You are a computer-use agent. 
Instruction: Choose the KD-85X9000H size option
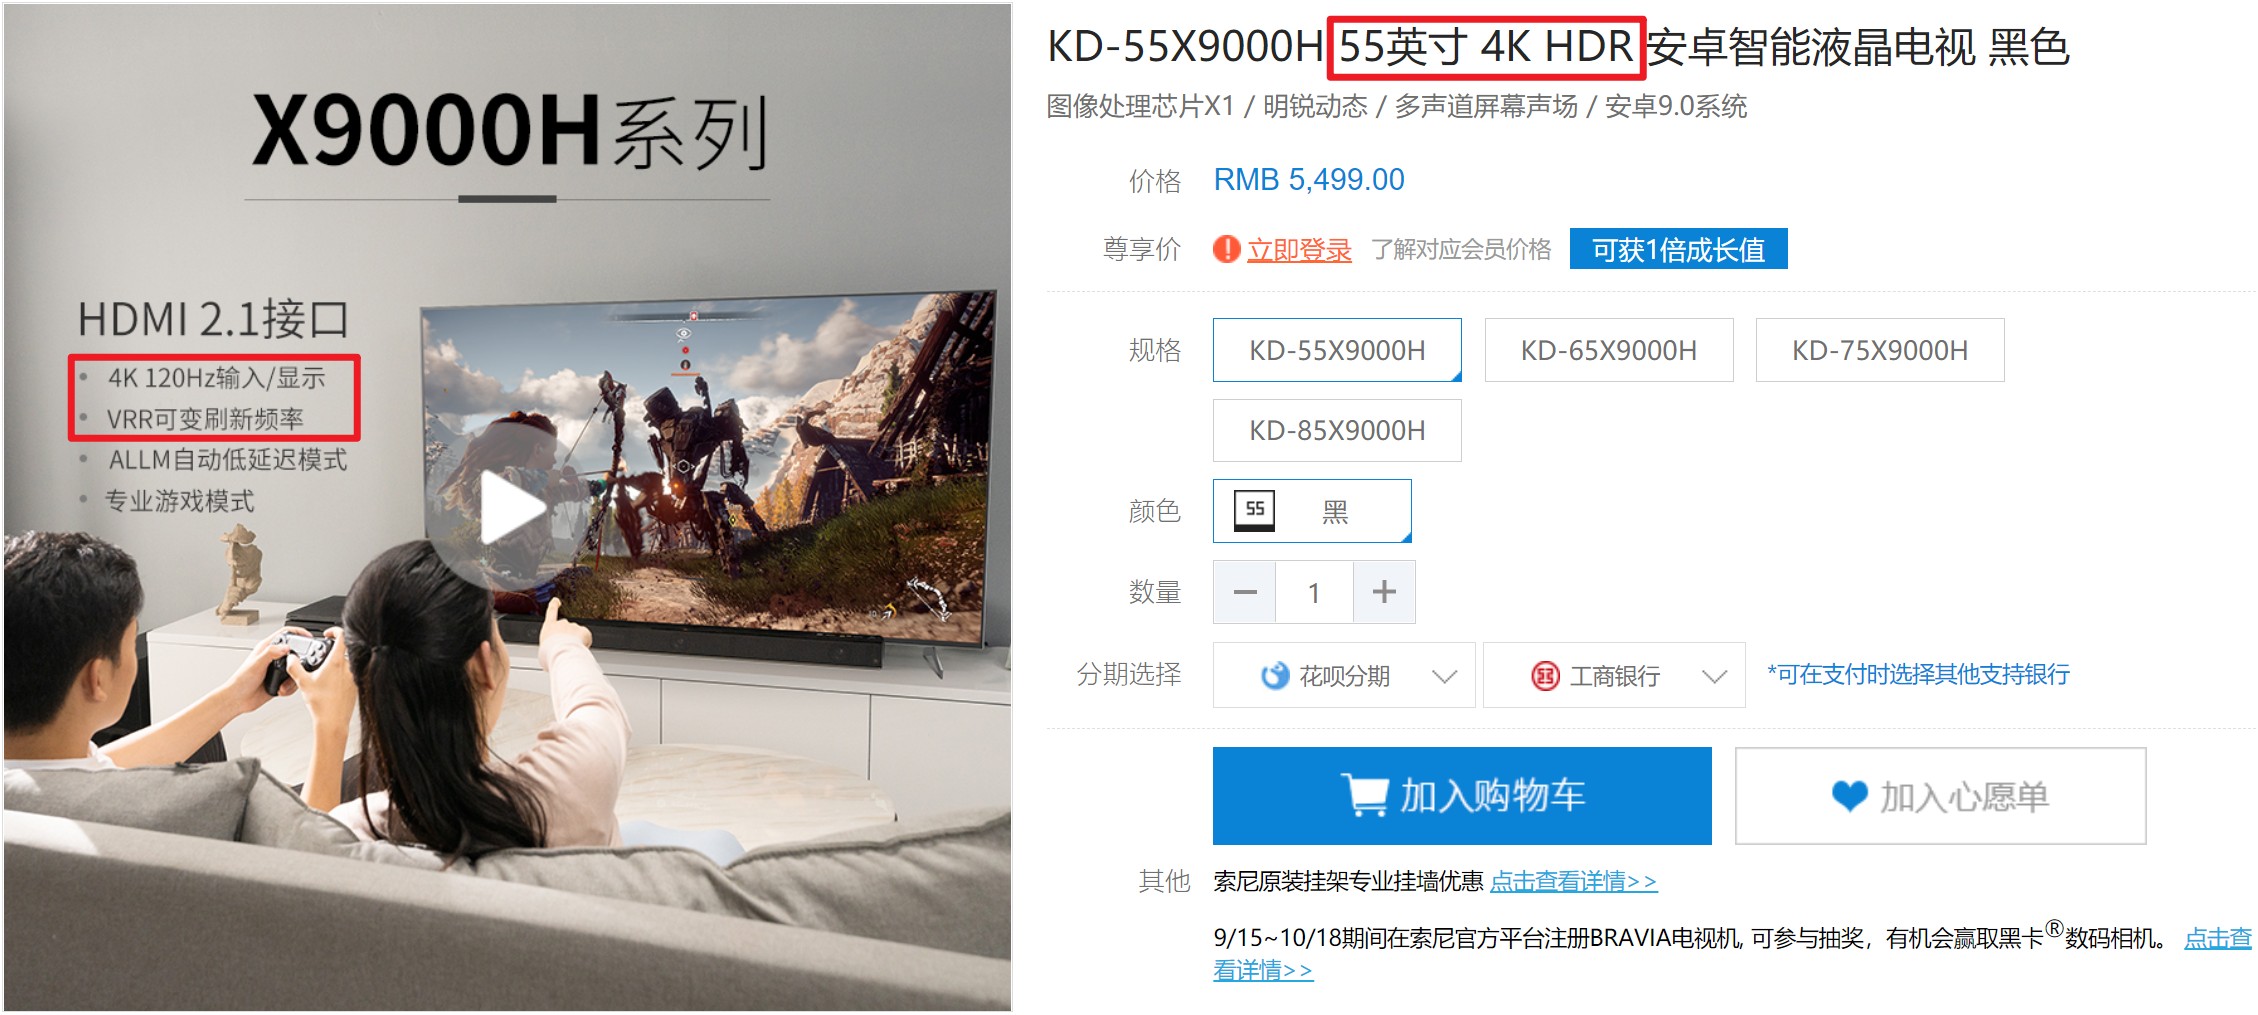coord(1337,430)
